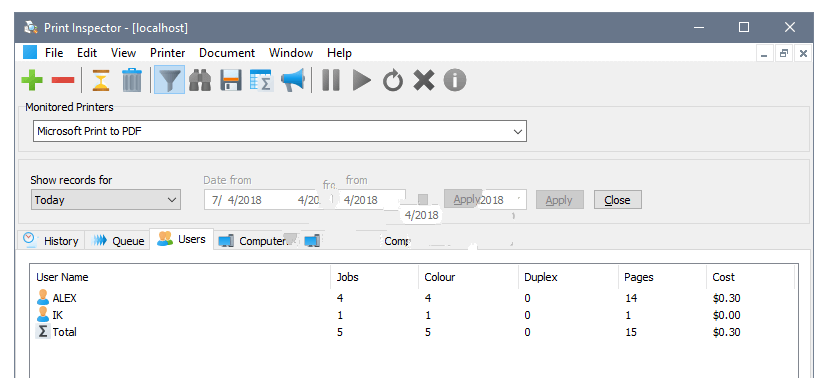Image resolution: width=821 pixels, height=378 pixels.
Task: Sort by the Duplex column header
Action: coord(568,277)
